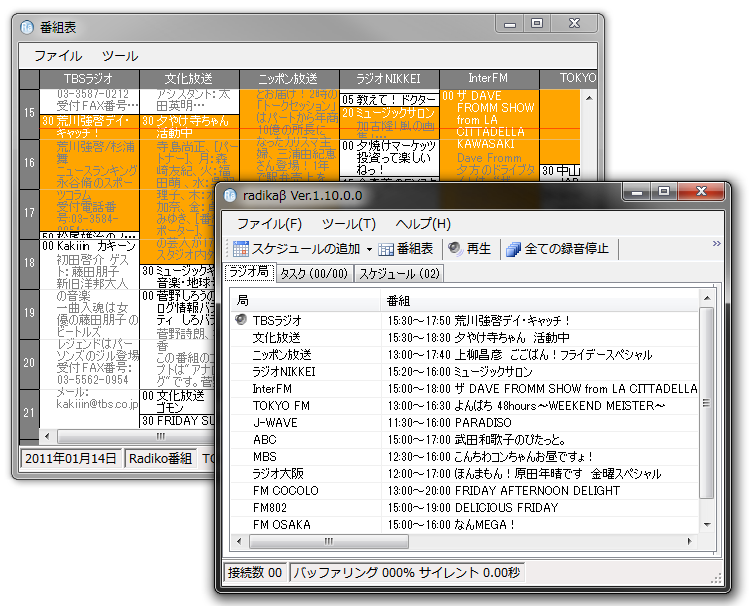Click left arrow of 番組表 horizontal scrollbar
Viewport: 751px width, 606px height.
(x=47, y=436)
